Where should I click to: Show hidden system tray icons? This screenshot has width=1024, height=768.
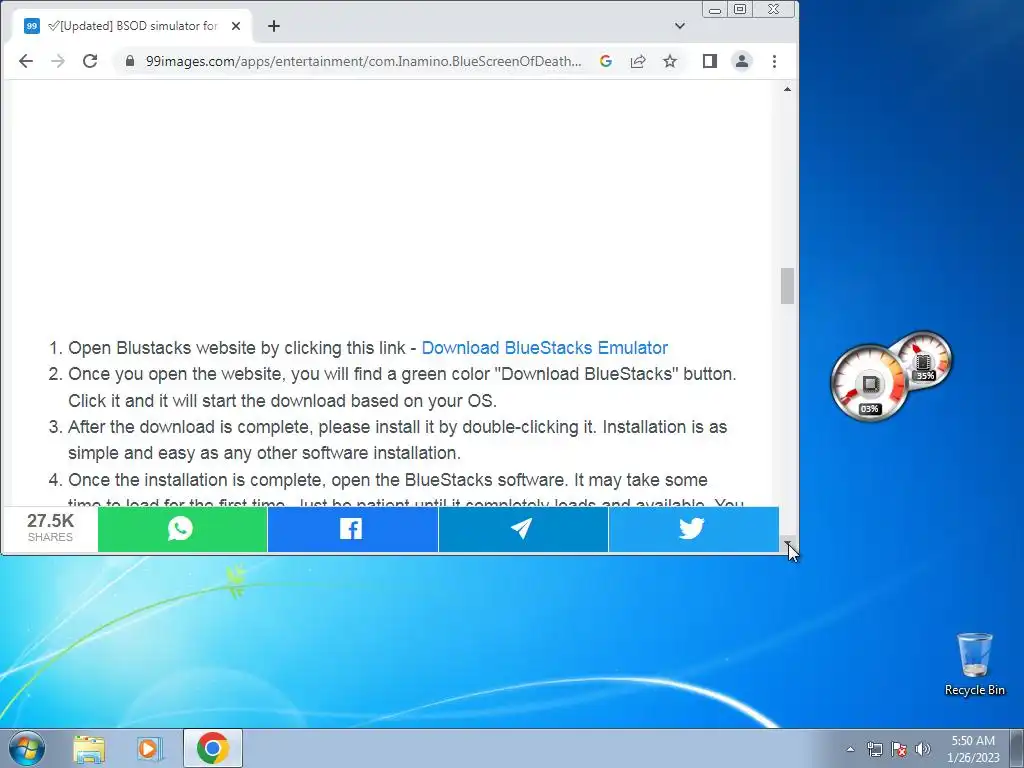[x=850, y=749]
